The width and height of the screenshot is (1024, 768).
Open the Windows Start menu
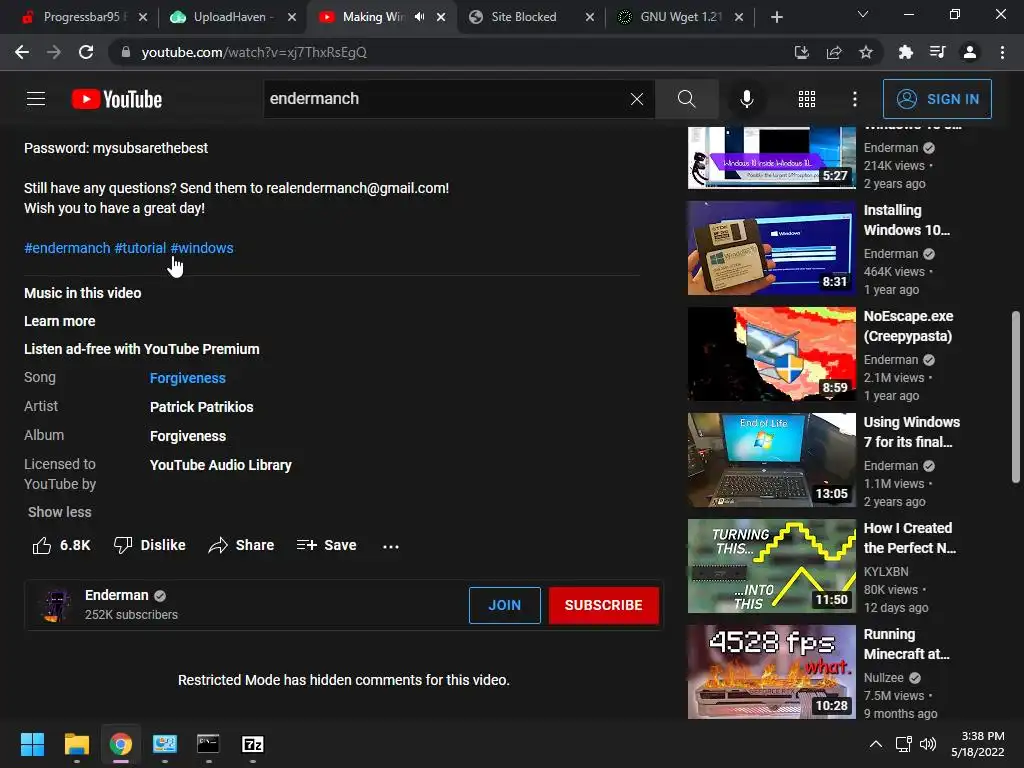tap(32, 744)
